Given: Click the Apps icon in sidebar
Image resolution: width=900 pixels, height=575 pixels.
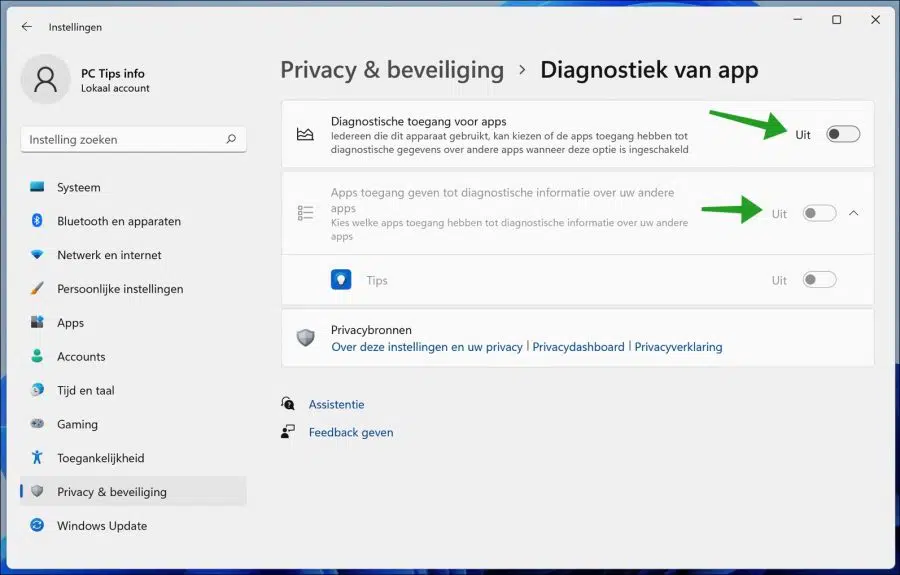Looking at the screenshot, I should (37, 323).
